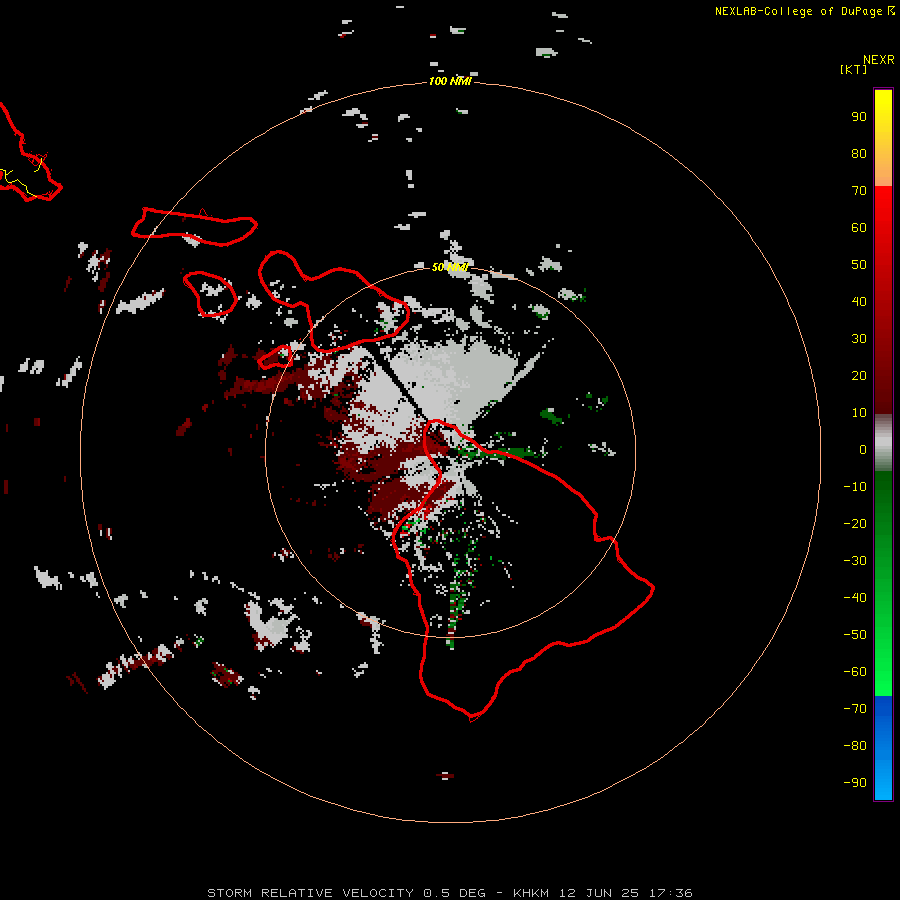Click the 60 value on the velocity scale
Screen dimensions: 900x900
pos(859,228)
